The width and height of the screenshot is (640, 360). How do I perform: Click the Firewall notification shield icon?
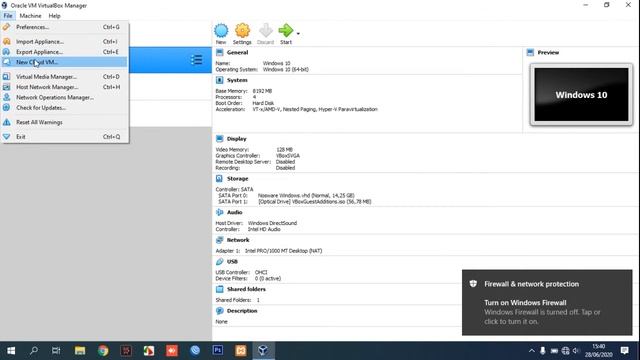coord(473,284)
